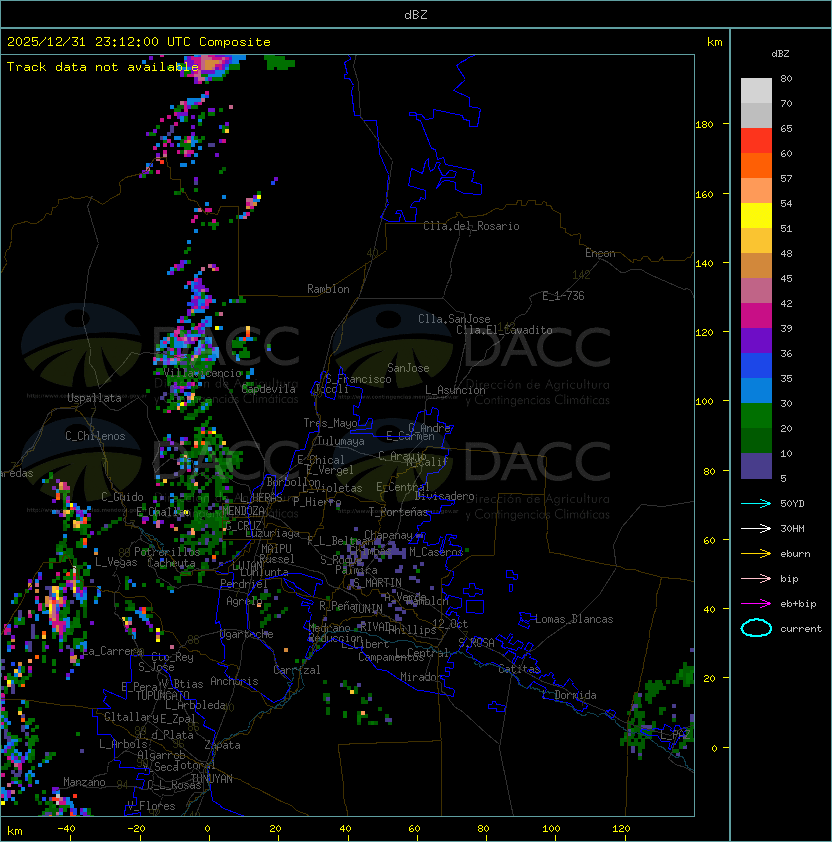This screenshot has width=832, height=842.
Task: Select the 'Villavicencio' place label
Action: (202, 373)
